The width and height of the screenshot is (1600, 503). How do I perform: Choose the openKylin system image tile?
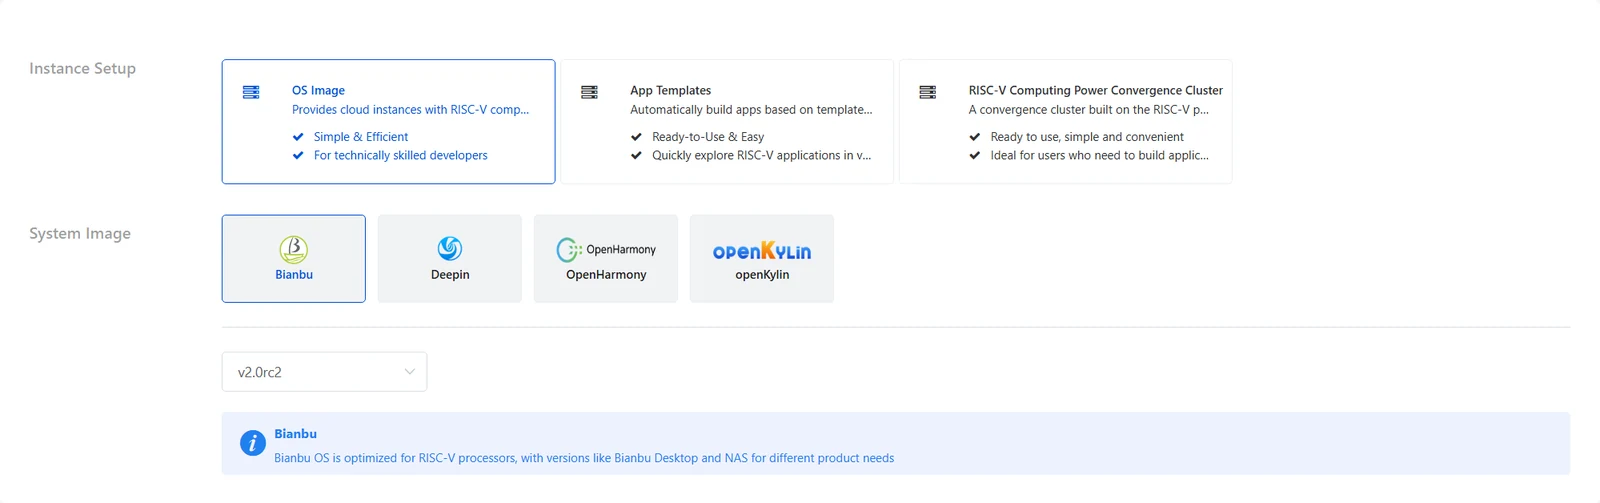click(762, 259)
